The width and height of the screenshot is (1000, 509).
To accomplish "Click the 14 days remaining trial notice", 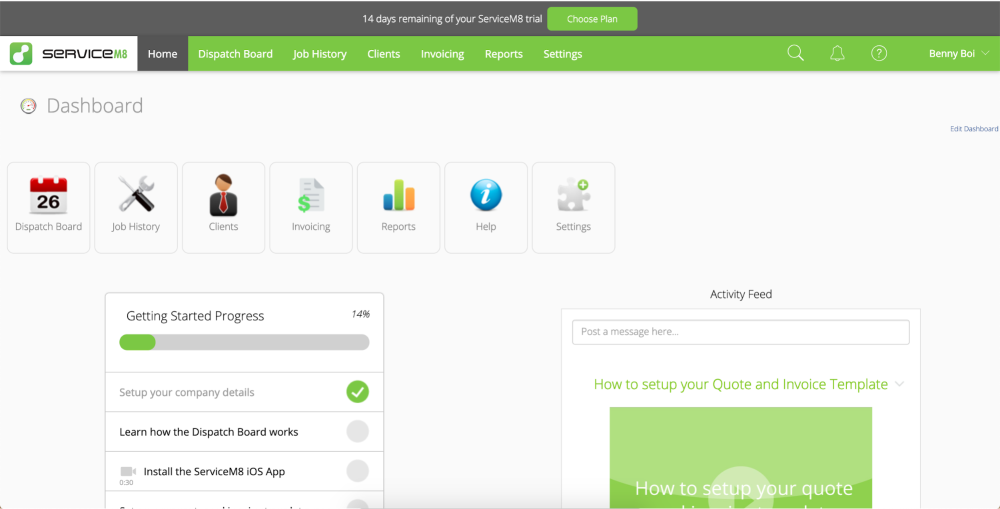I will [x=452, y=18].
